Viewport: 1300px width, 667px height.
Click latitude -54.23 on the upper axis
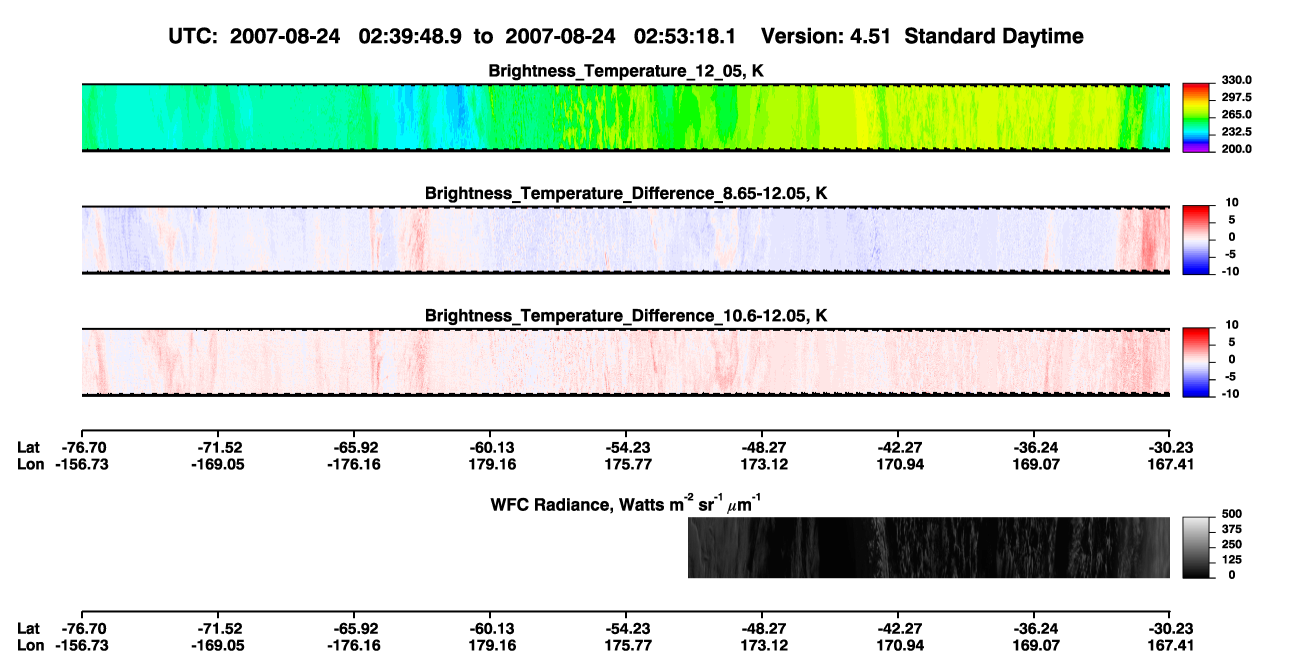coord(627,448)
